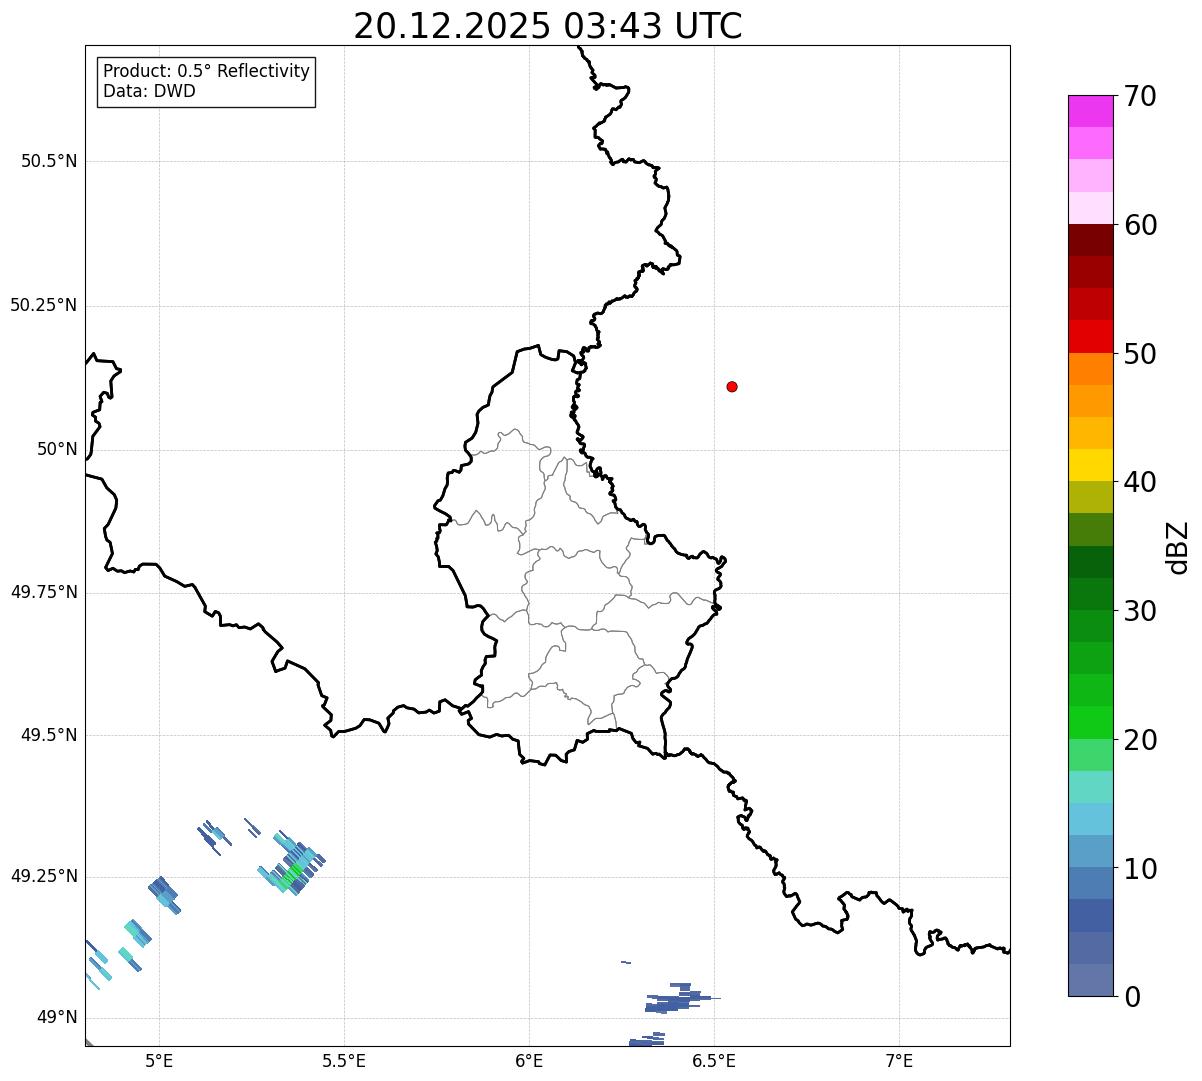Click the 5.5°E longitude label
Viewport: 1202px width, 1081px height.
[344, 1061]
